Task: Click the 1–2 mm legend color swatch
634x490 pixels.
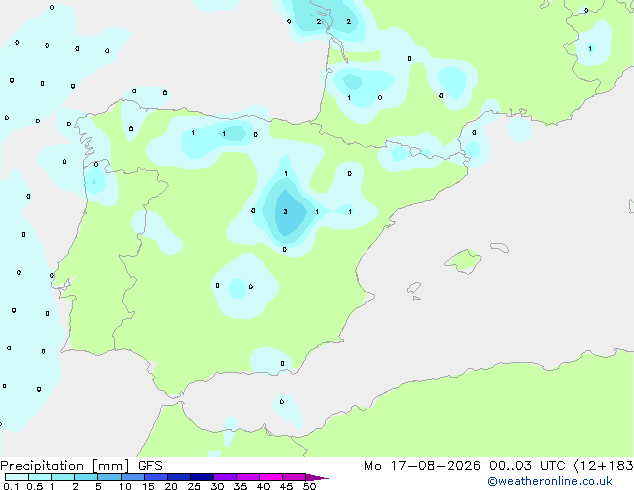Action: tap(63, 477)
